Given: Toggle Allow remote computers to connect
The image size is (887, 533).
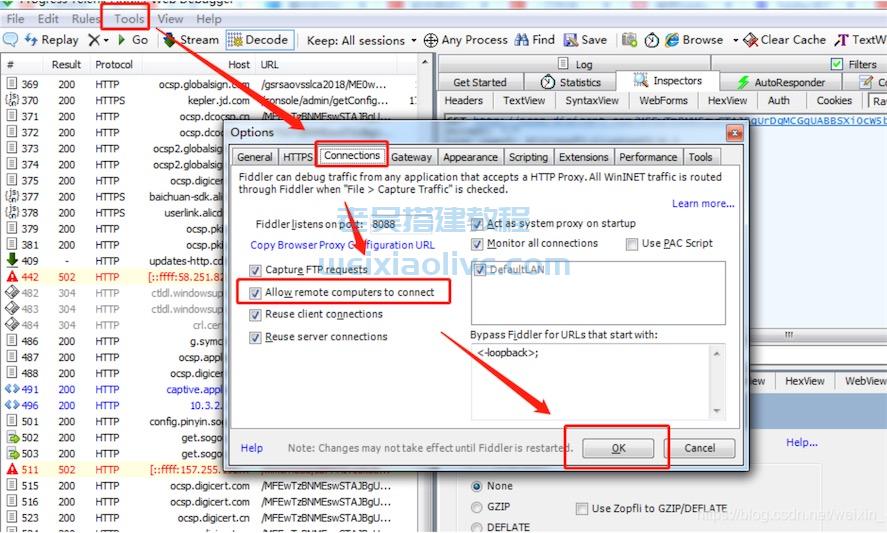Looking at the screenshot, I should pyautogui.click(x=256, y=293).
